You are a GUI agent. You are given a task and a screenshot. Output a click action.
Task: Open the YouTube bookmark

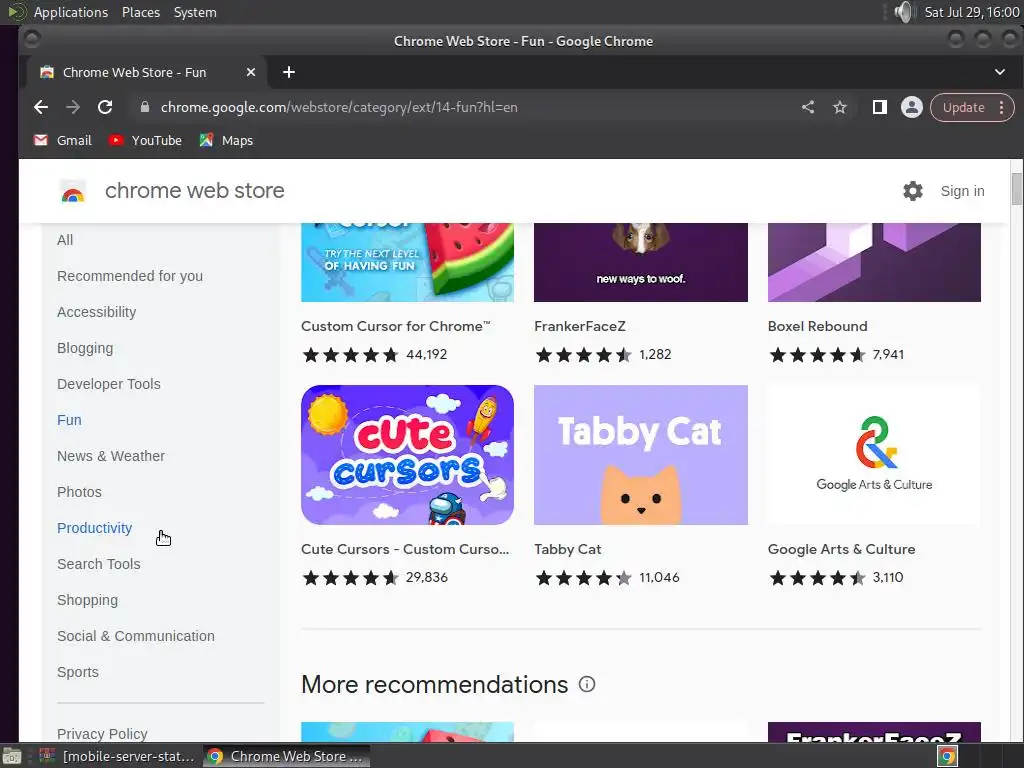pos(145,140)
